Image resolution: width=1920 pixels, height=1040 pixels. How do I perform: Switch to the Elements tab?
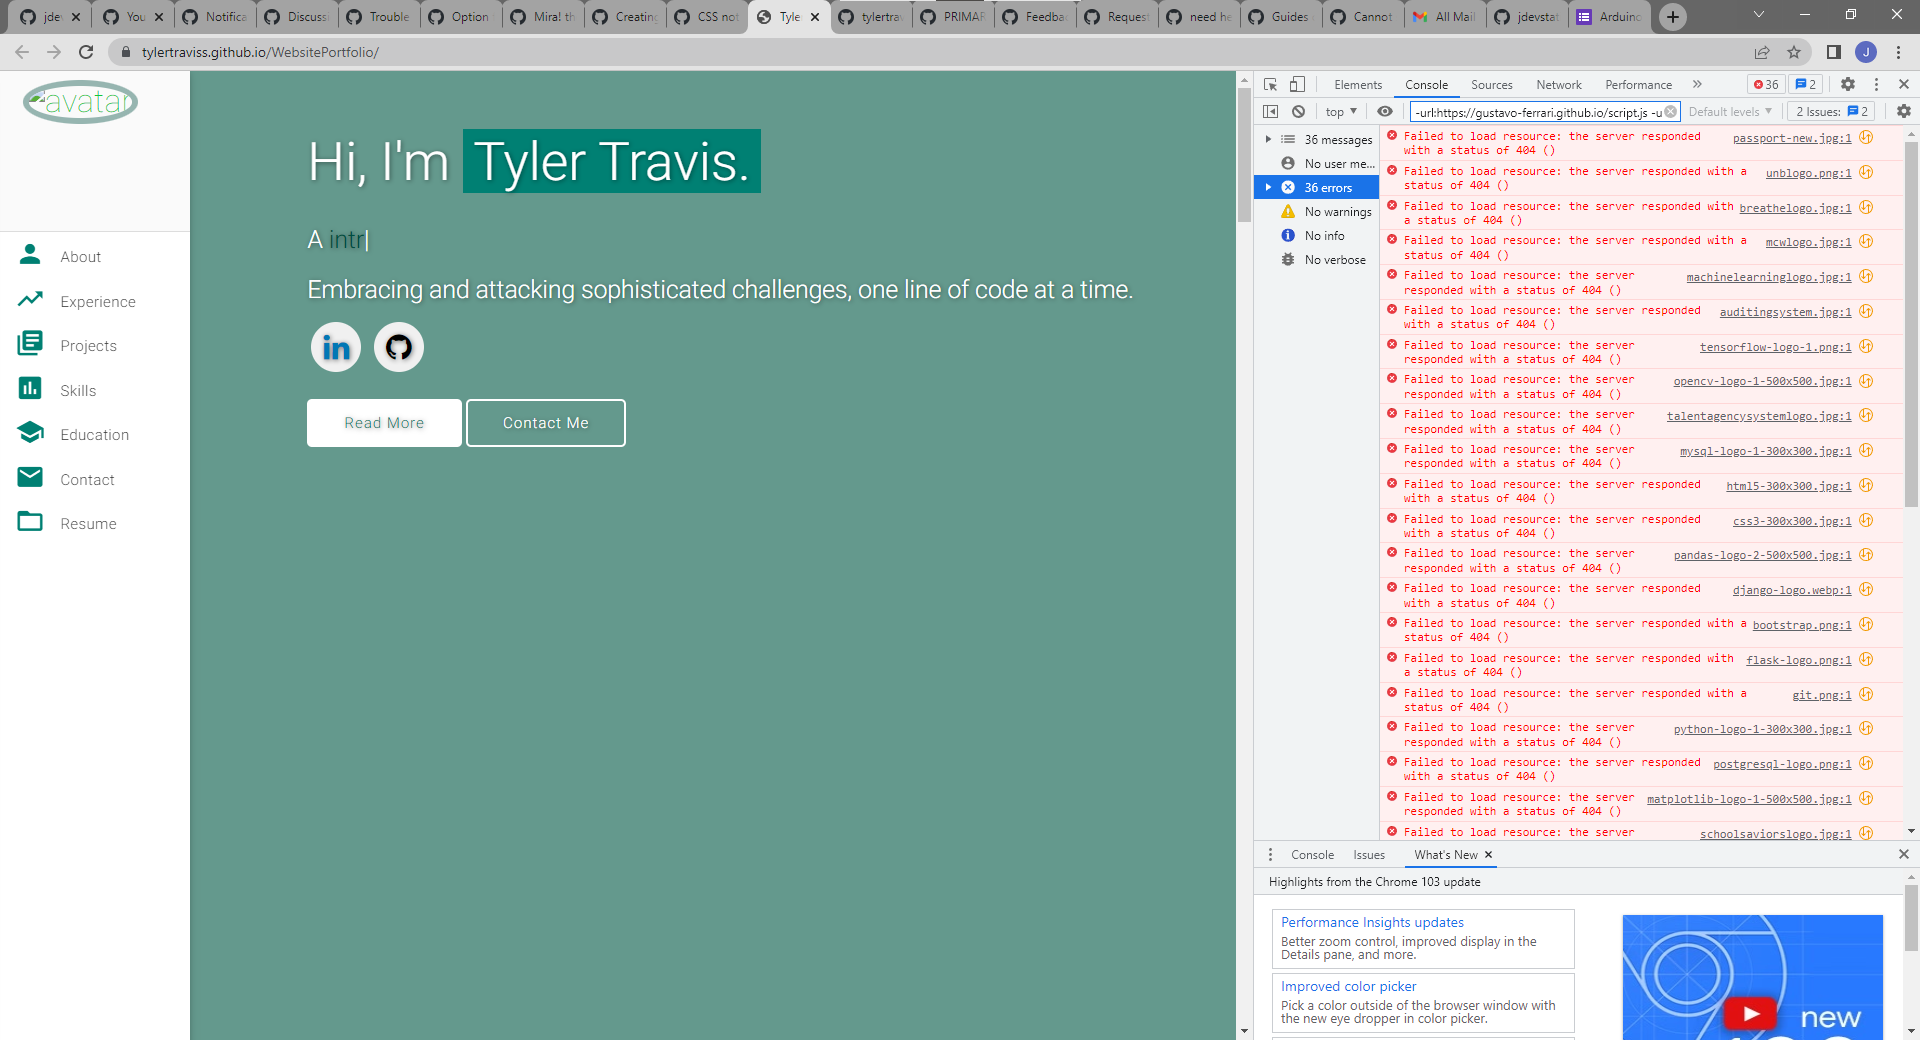[1358, 85]
